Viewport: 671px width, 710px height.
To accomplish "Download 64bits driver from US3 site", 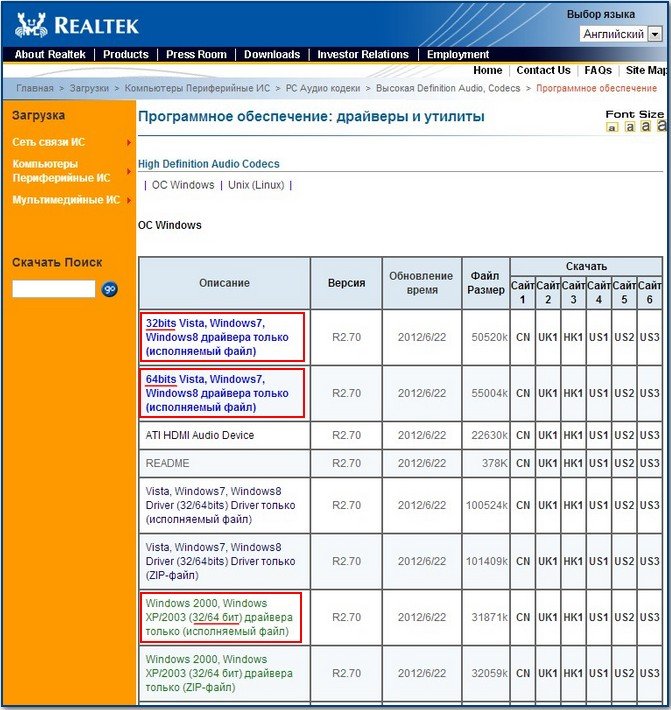I will point(650,393).
